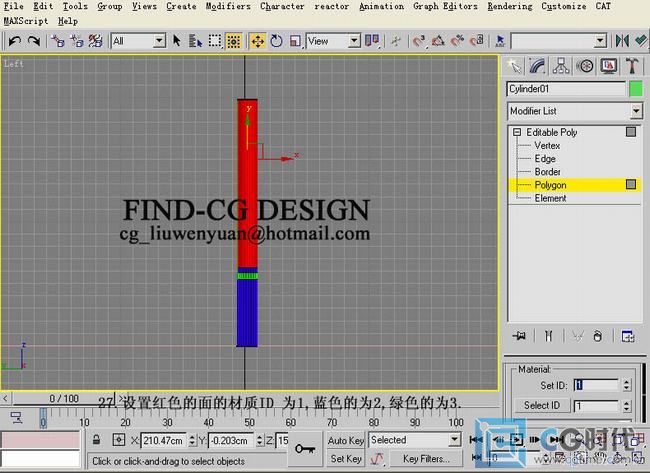Open the Customize menu

click(564, 6)
